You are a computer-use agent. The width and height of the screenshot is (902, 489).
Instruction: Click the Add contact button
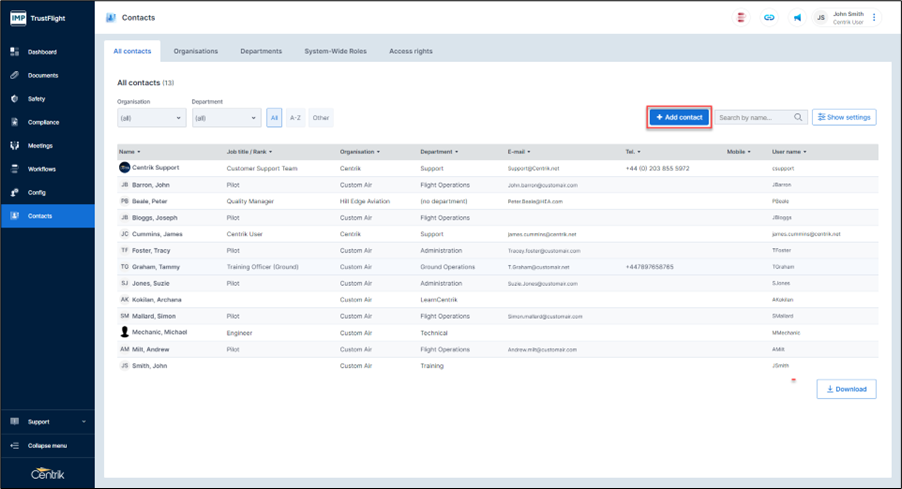(x=680, y=117)
